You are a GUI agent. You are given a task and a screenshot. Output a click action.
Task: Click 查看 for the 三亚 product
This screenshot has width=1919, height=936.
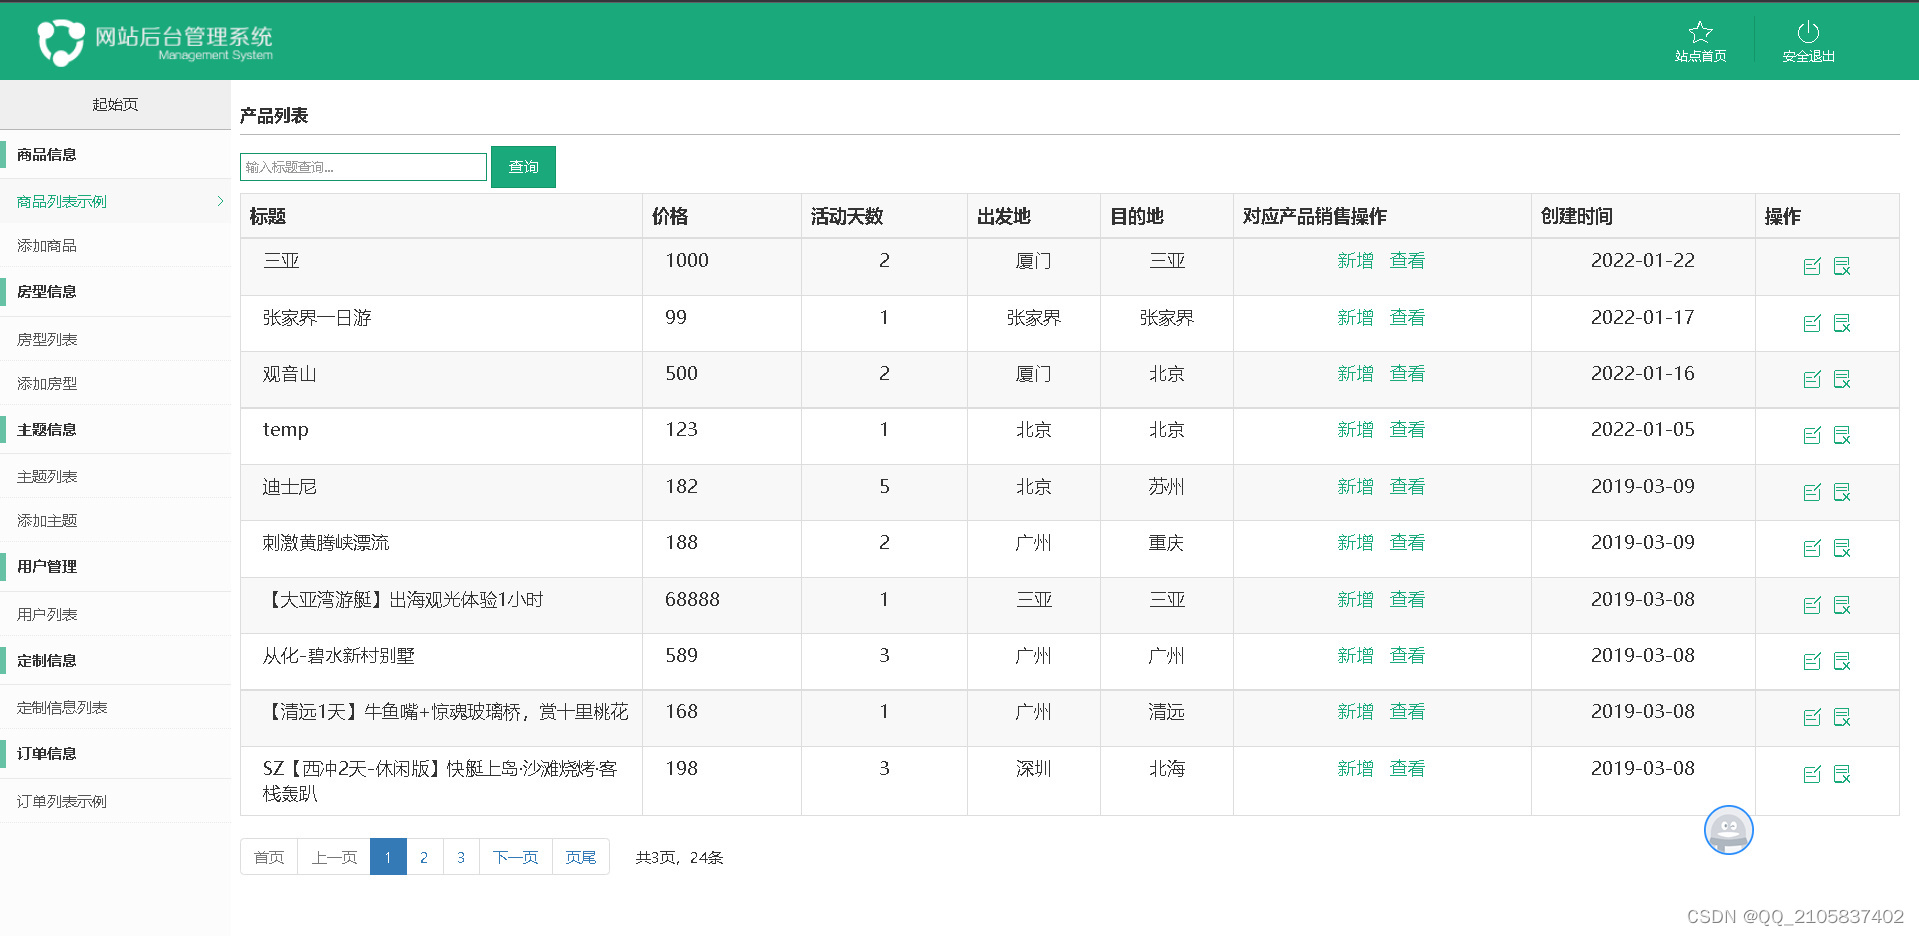click(x=1407, y=260)
